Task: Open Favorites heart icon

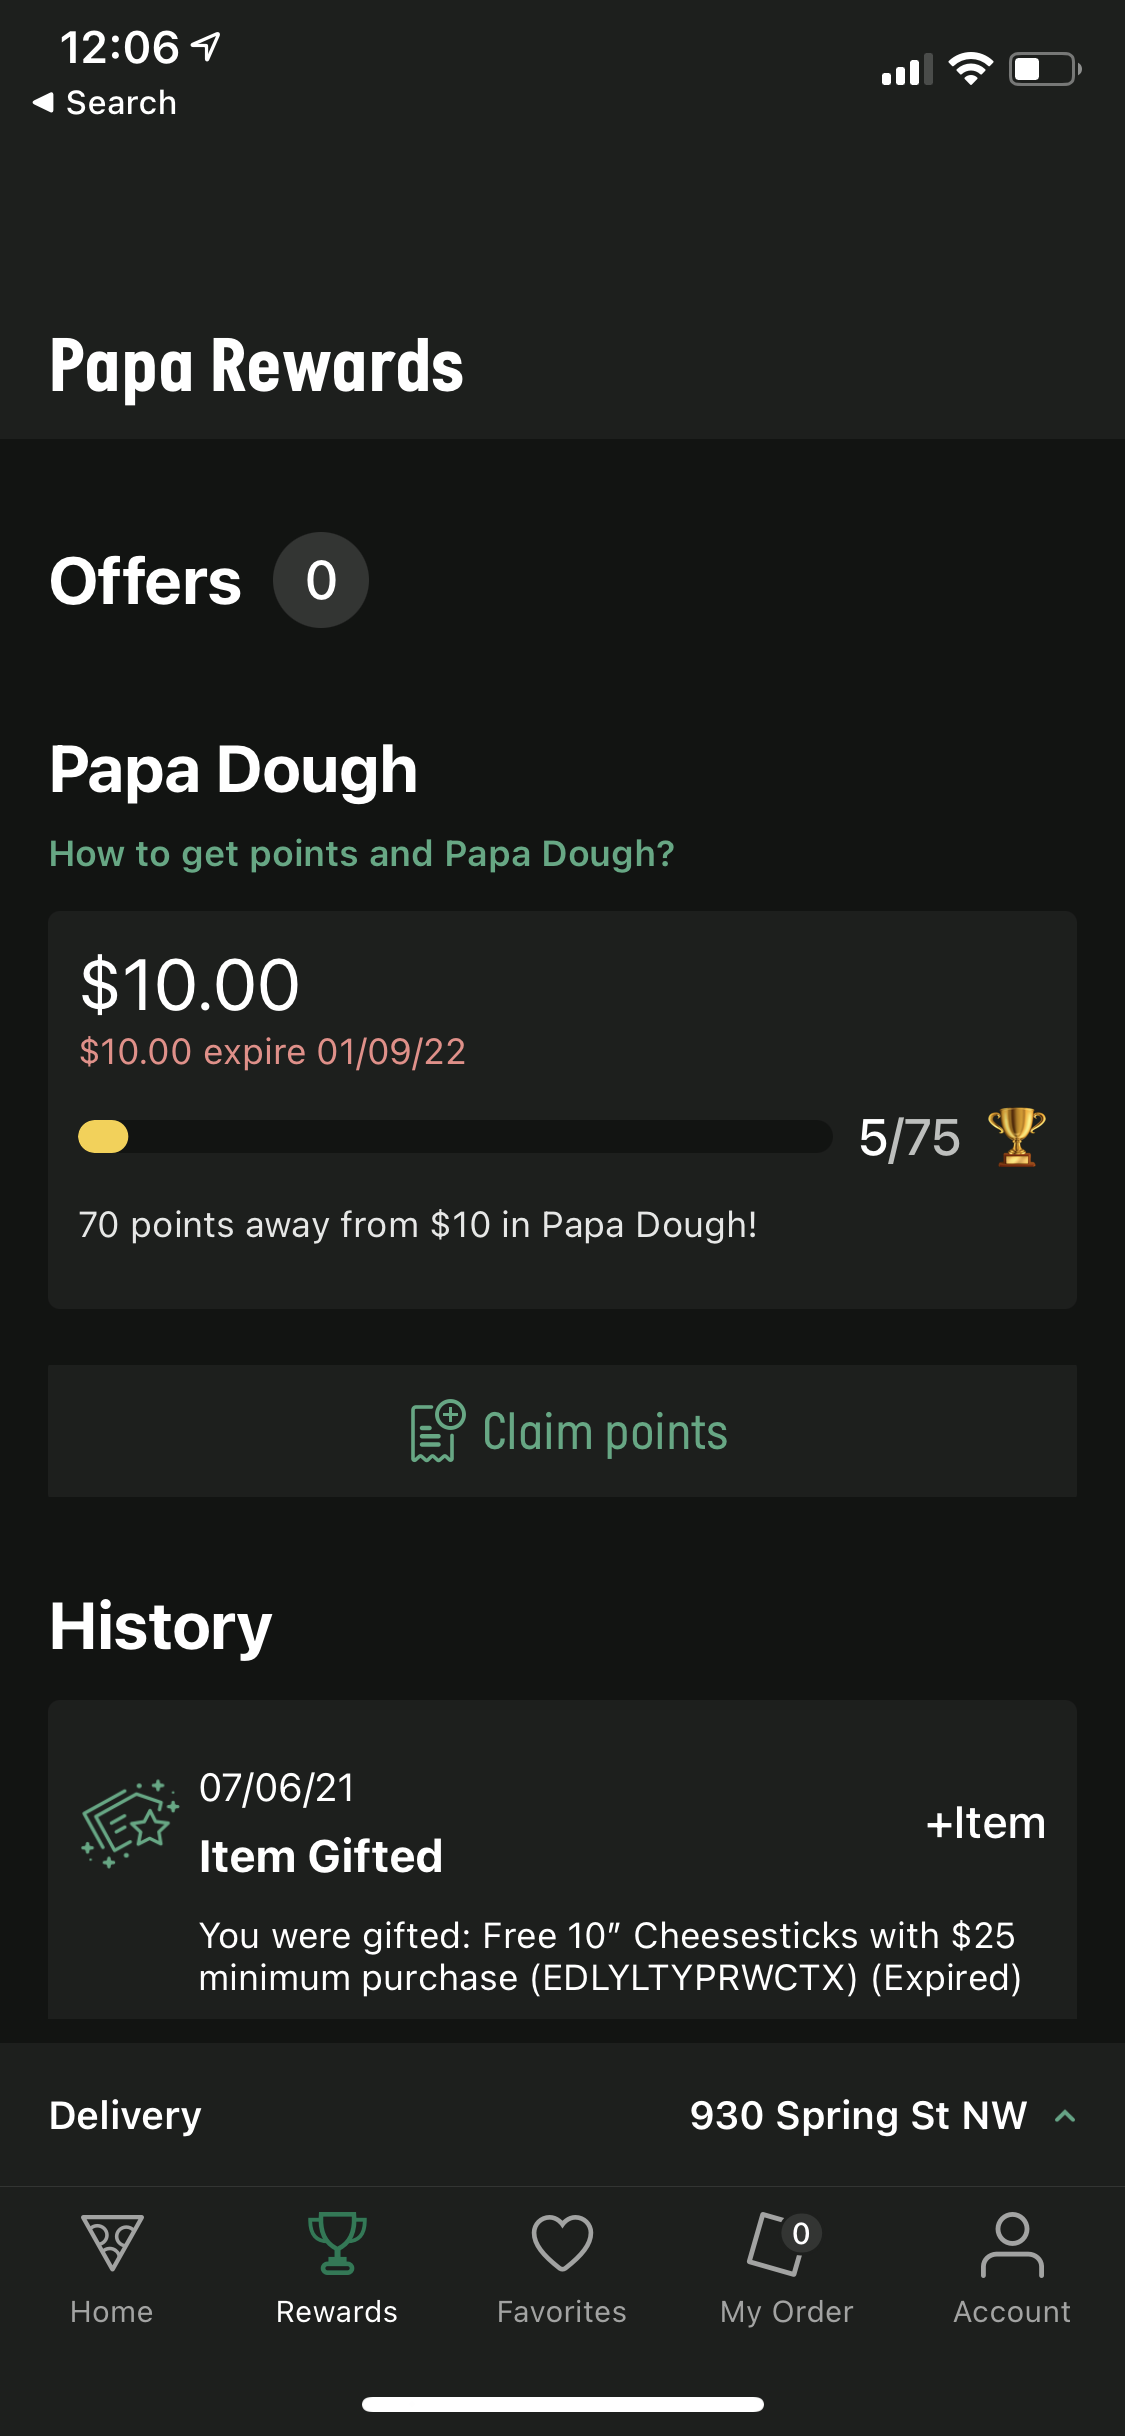Action: click(x=562, y=2243)
